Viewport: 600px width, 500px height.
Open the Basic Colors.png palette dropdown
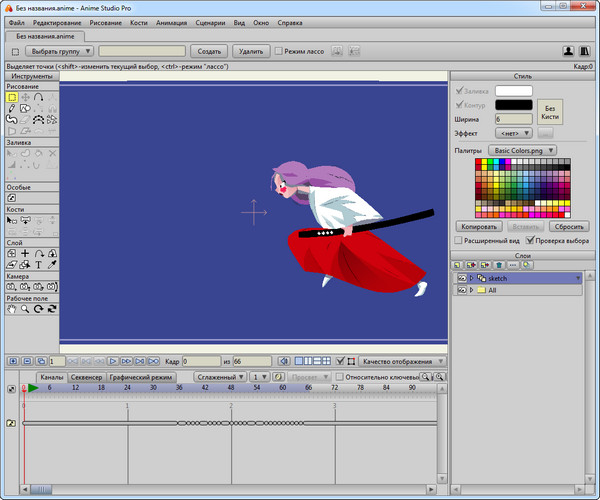524,150
